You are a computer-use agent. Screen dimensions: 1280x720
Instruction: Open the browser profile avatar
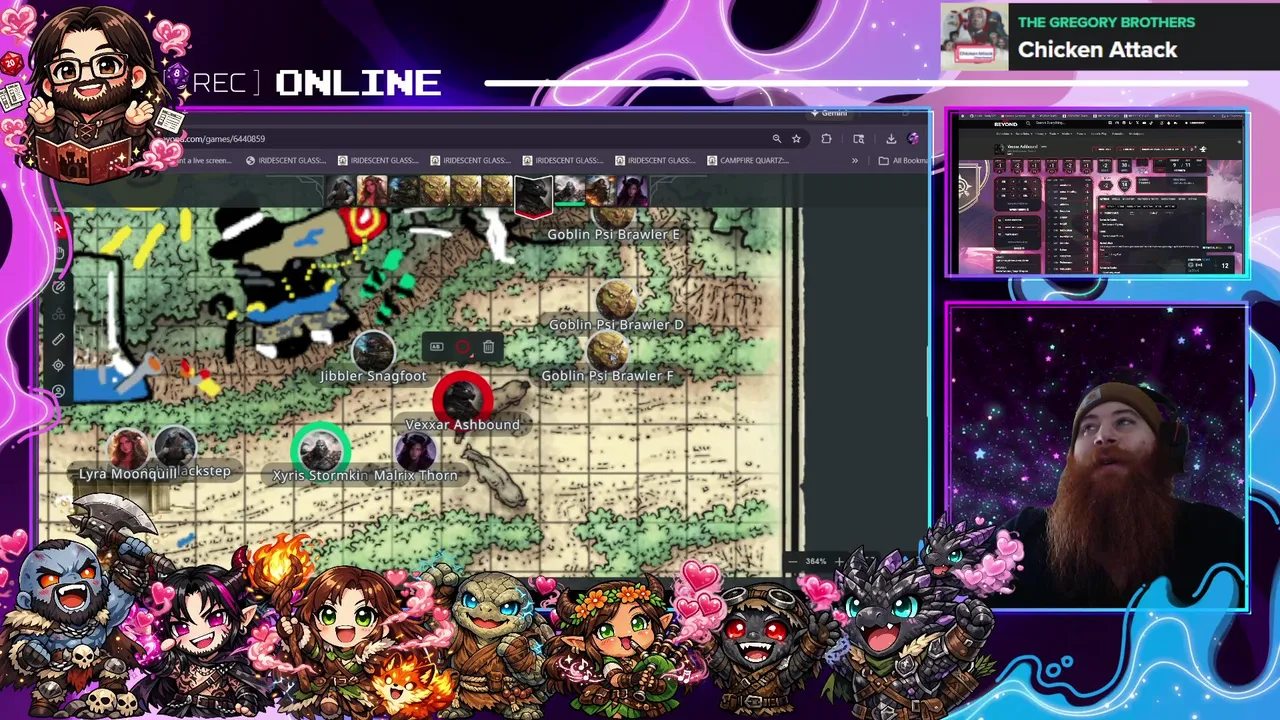(x=913, y=139)
